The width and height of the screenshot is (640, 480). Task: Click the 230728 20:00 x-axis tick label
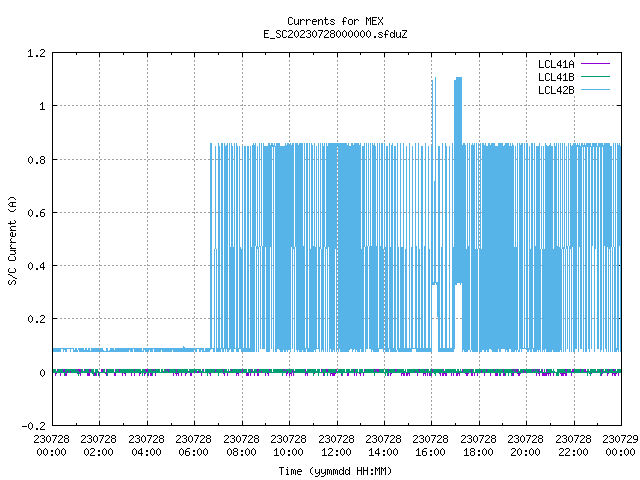525,446
